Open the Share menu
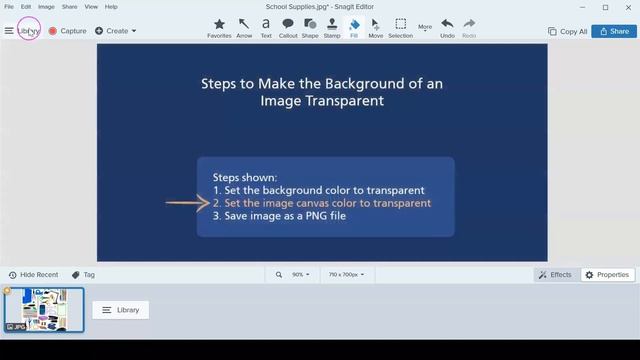 (69, 7)
